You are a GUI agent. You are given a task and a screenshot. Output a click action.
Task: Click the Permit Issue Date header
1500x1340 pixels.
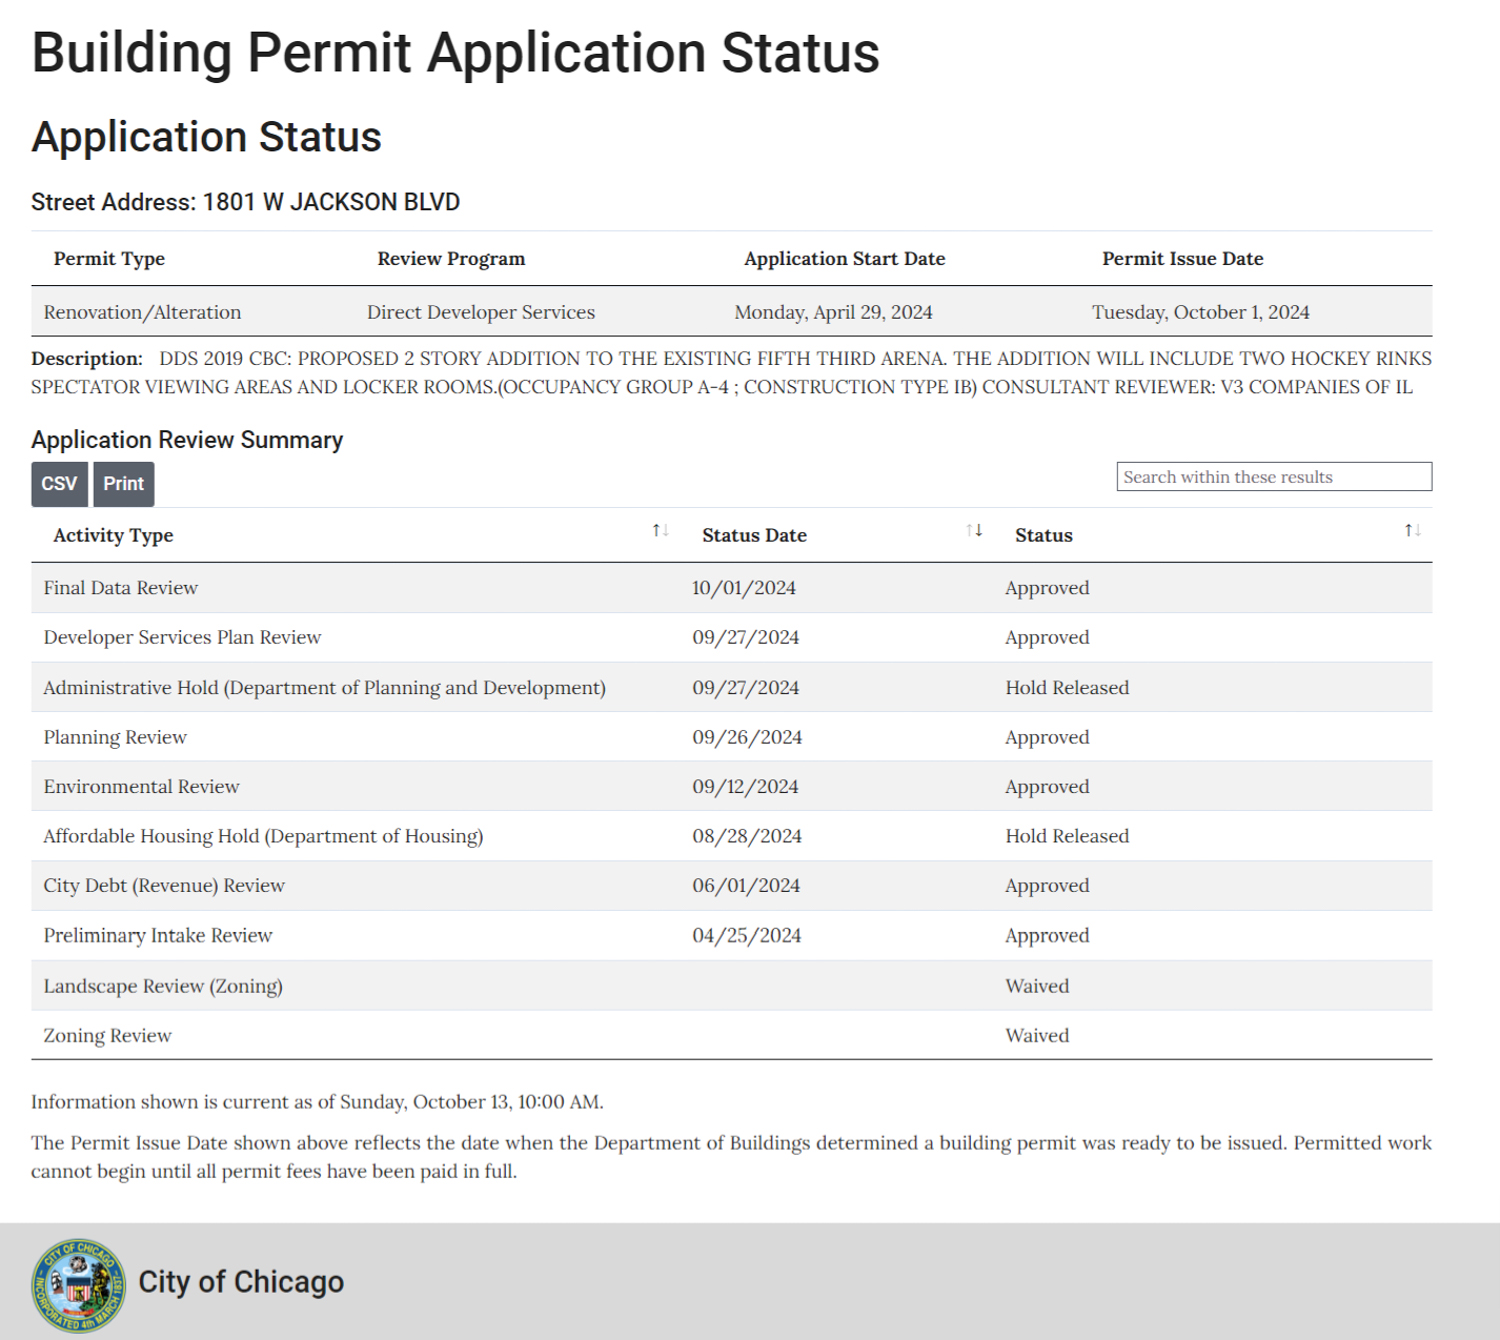[1183, 259]
